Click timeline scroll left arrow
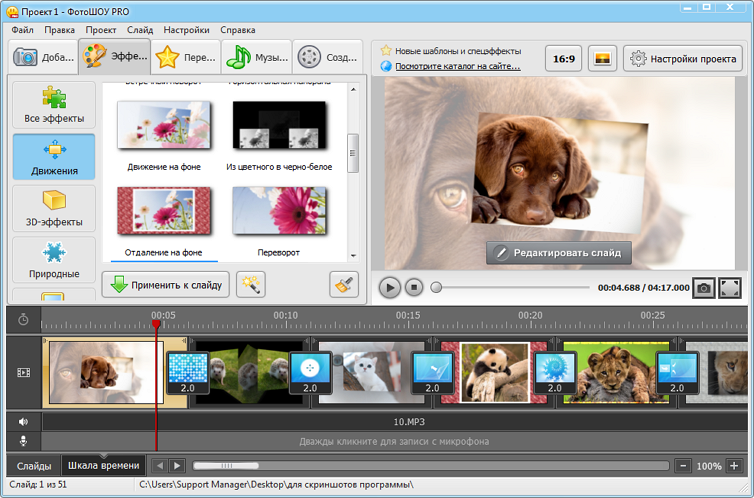Screen dimensions: 754x498 tap(160, 465)
